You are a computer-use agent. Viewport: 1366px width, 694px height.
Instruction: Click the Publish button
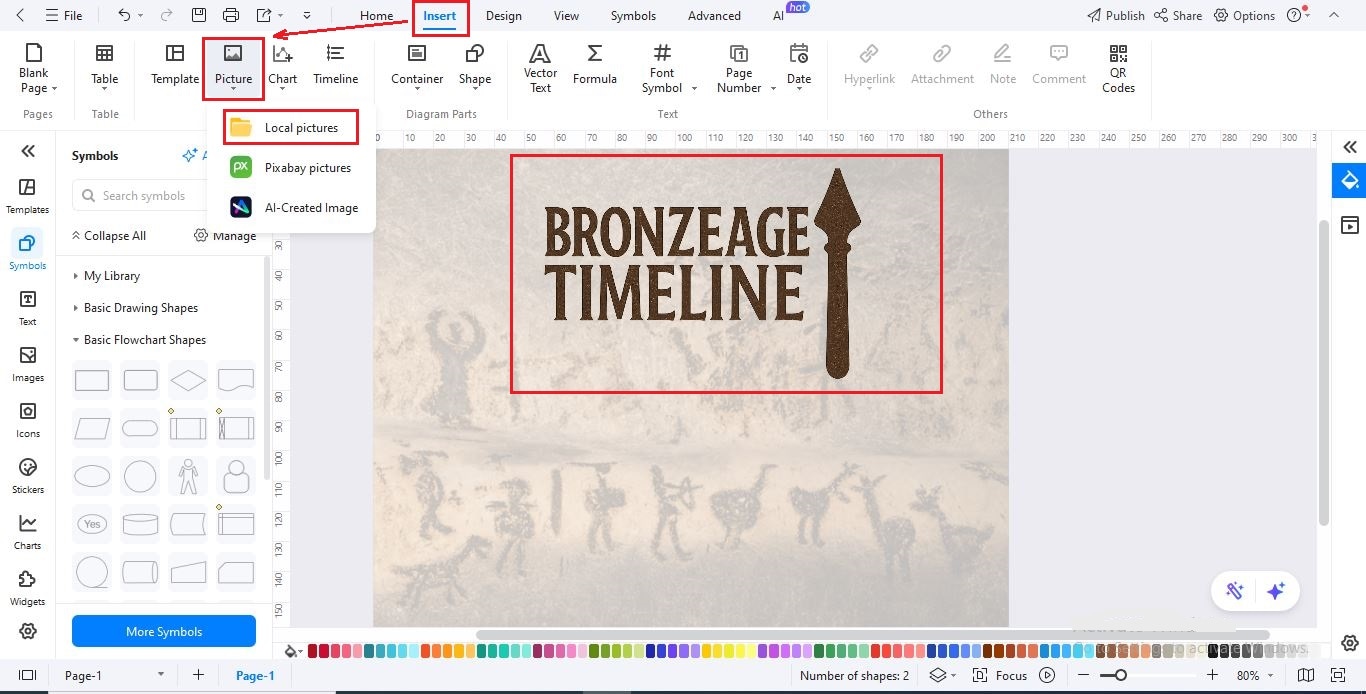pyautogui.click(x=1115, y=15)
